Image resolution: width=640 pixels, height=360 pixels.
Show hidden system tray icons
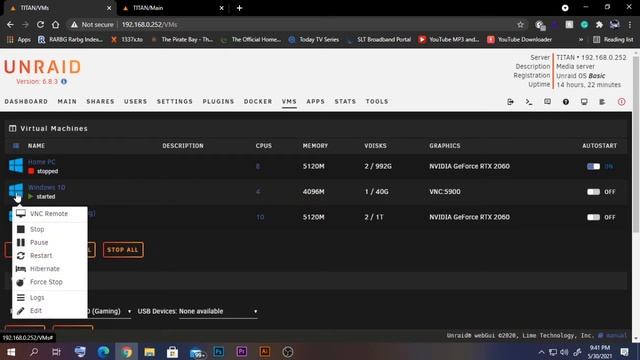pyautogui.click(x=541, y=352)
